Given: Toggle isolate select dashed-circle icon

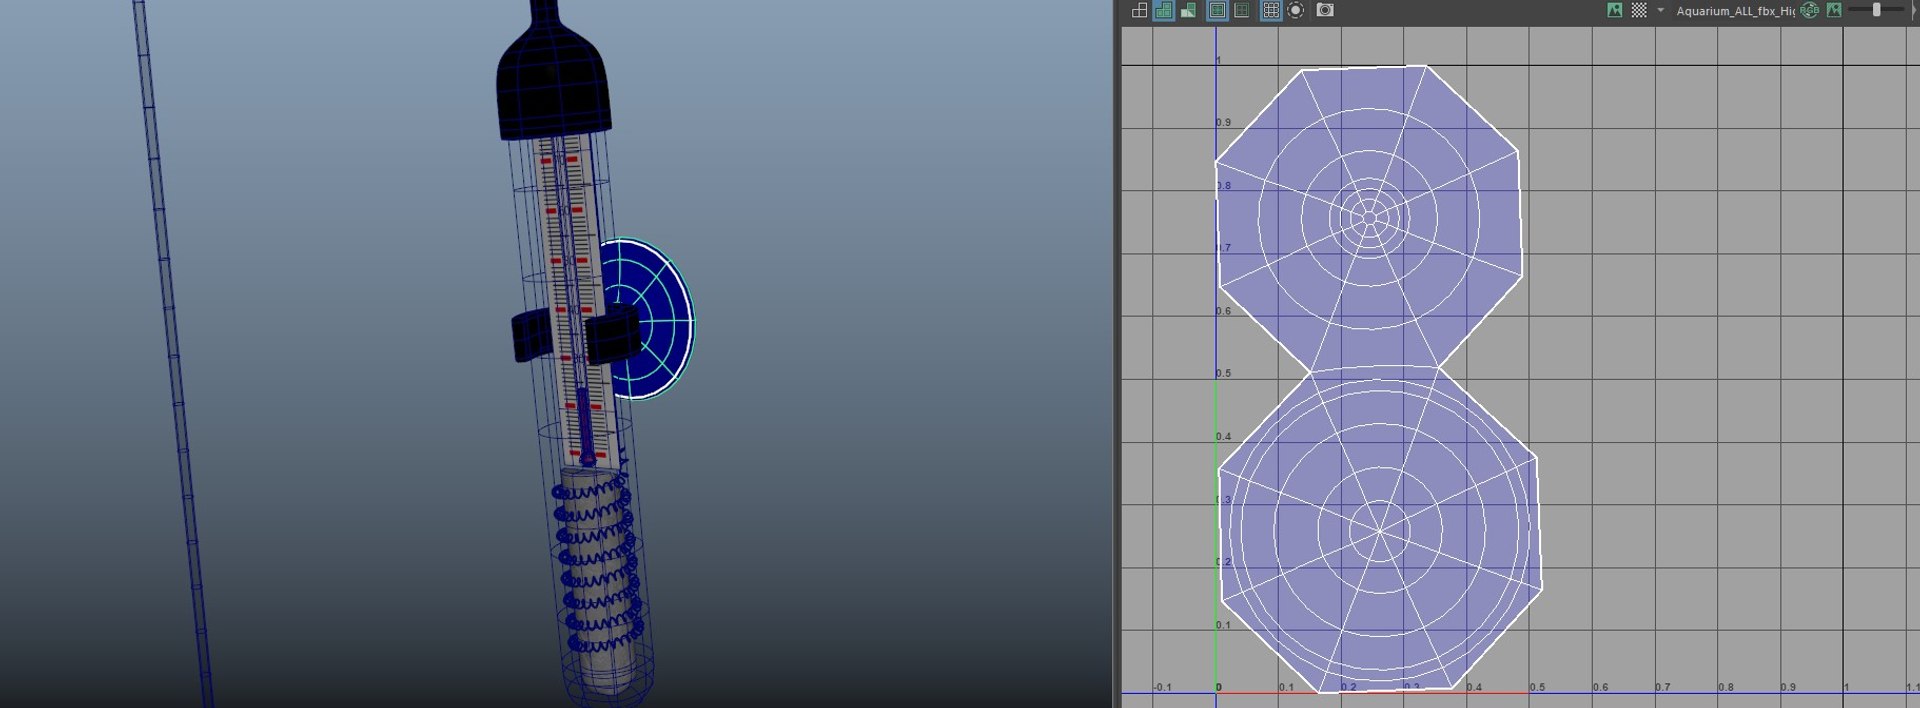Looking at the screenshot, I should (x=1296, y=10).
